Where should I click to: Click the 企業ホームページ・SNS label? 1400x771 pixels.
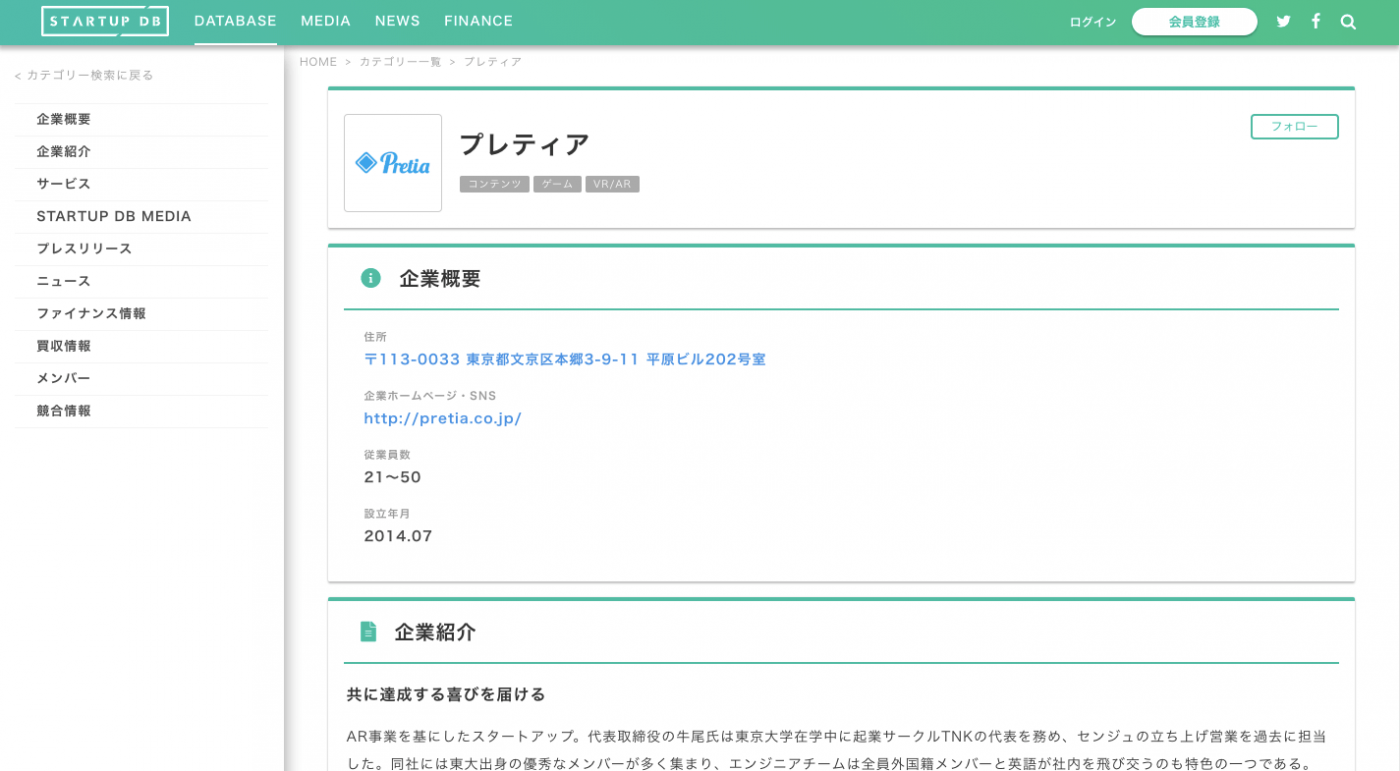(430, 396)
